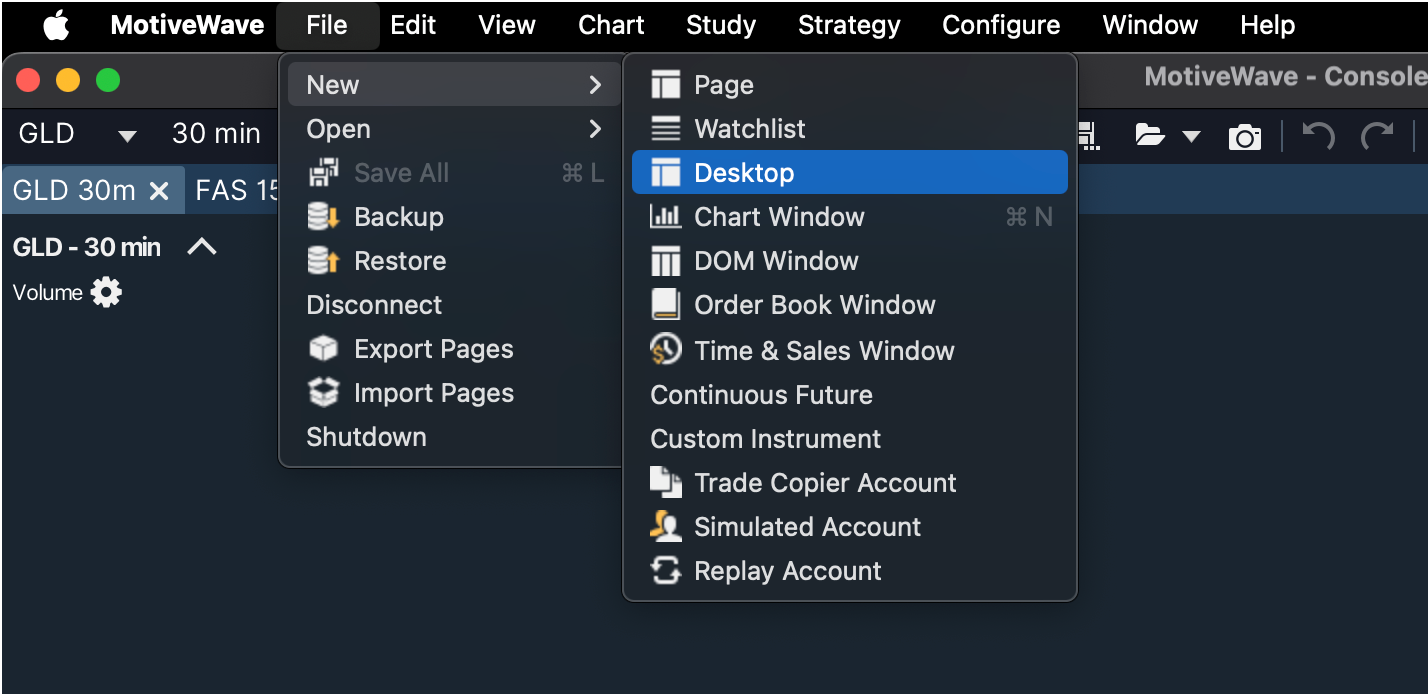
Task: Create a new Time & Sales Window
Action: coord(824,351)
